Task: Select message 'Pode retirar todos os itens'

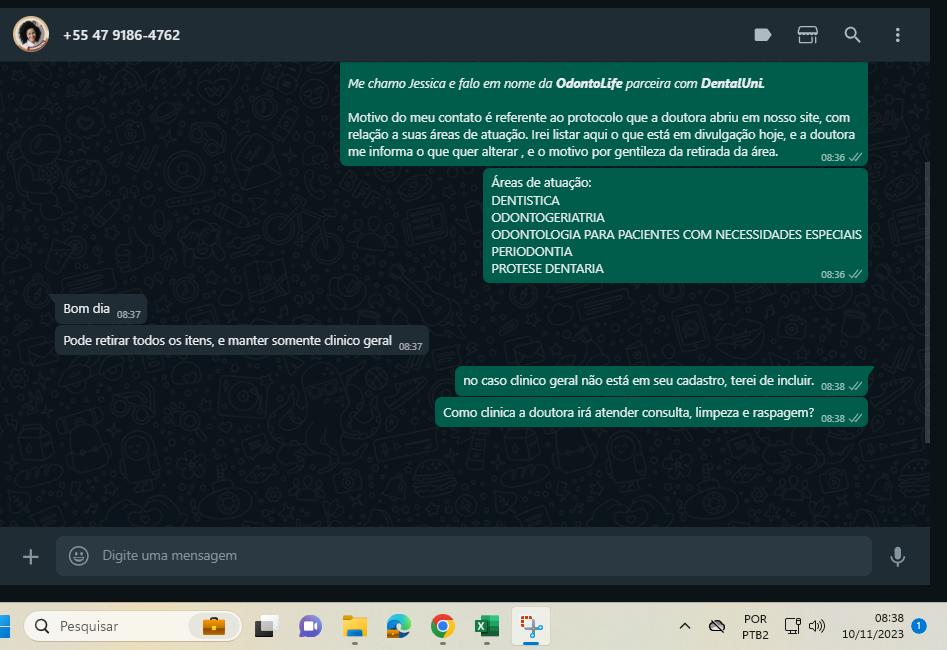Action: tap(242, 341)
